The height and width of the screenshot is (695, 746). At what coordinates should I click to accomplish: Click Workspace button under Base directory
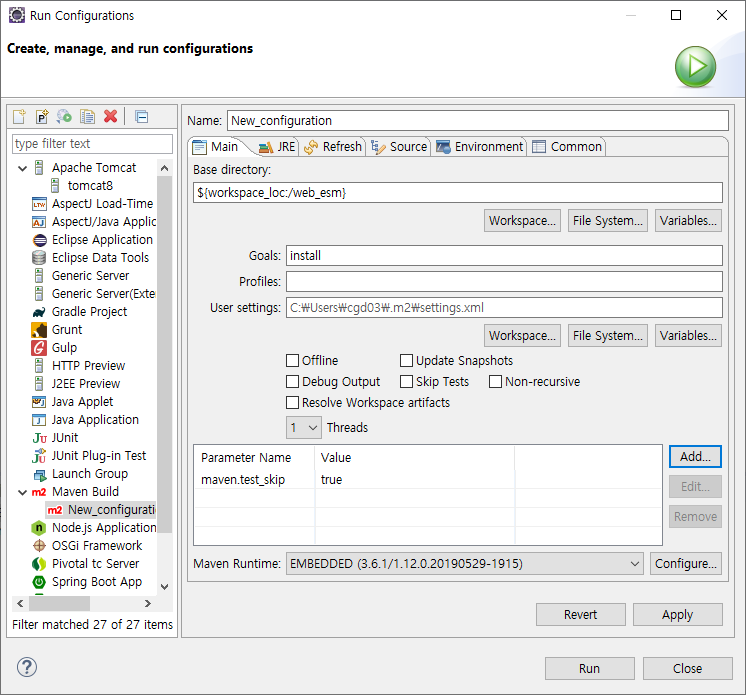(x=522, y=221)
